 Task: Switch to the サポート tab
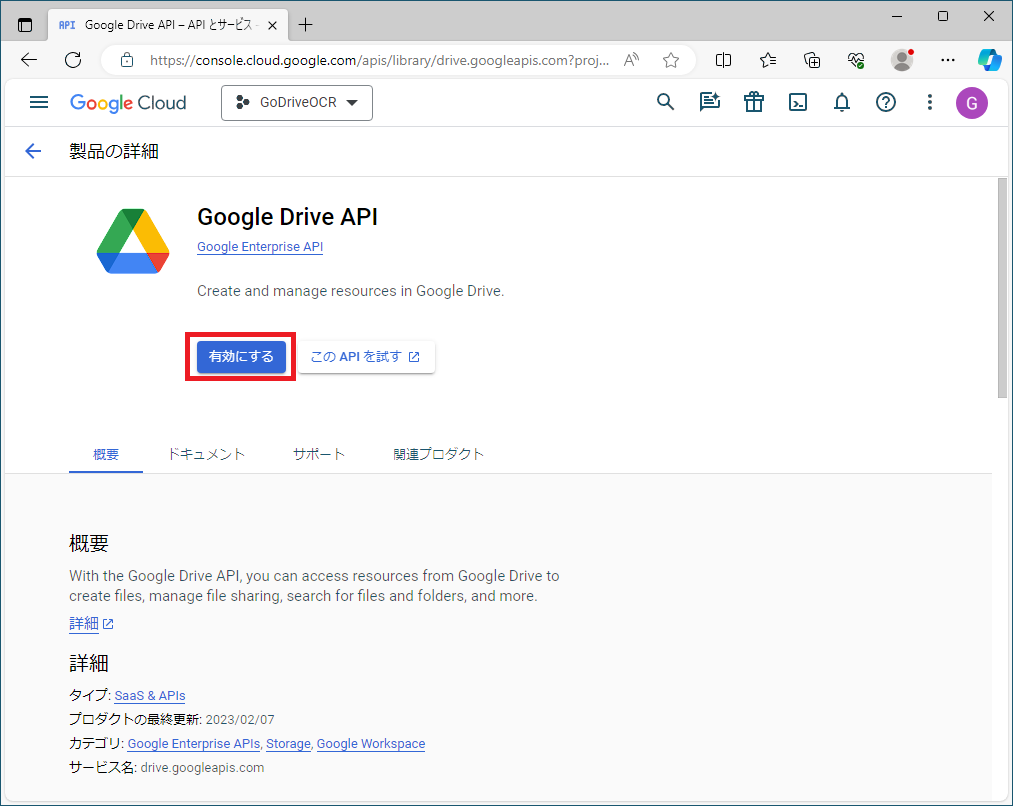(x=319, y=454)
